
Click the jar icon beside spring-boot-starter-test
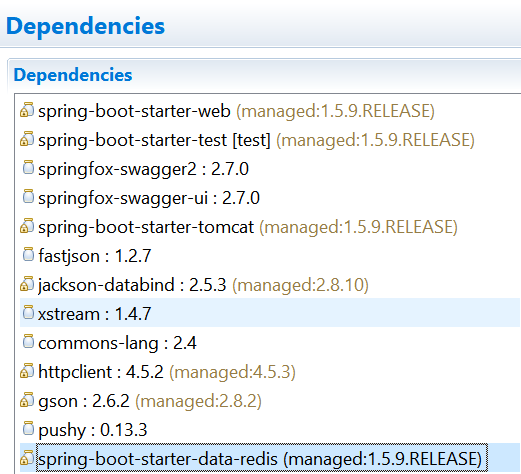click(27, 139)
